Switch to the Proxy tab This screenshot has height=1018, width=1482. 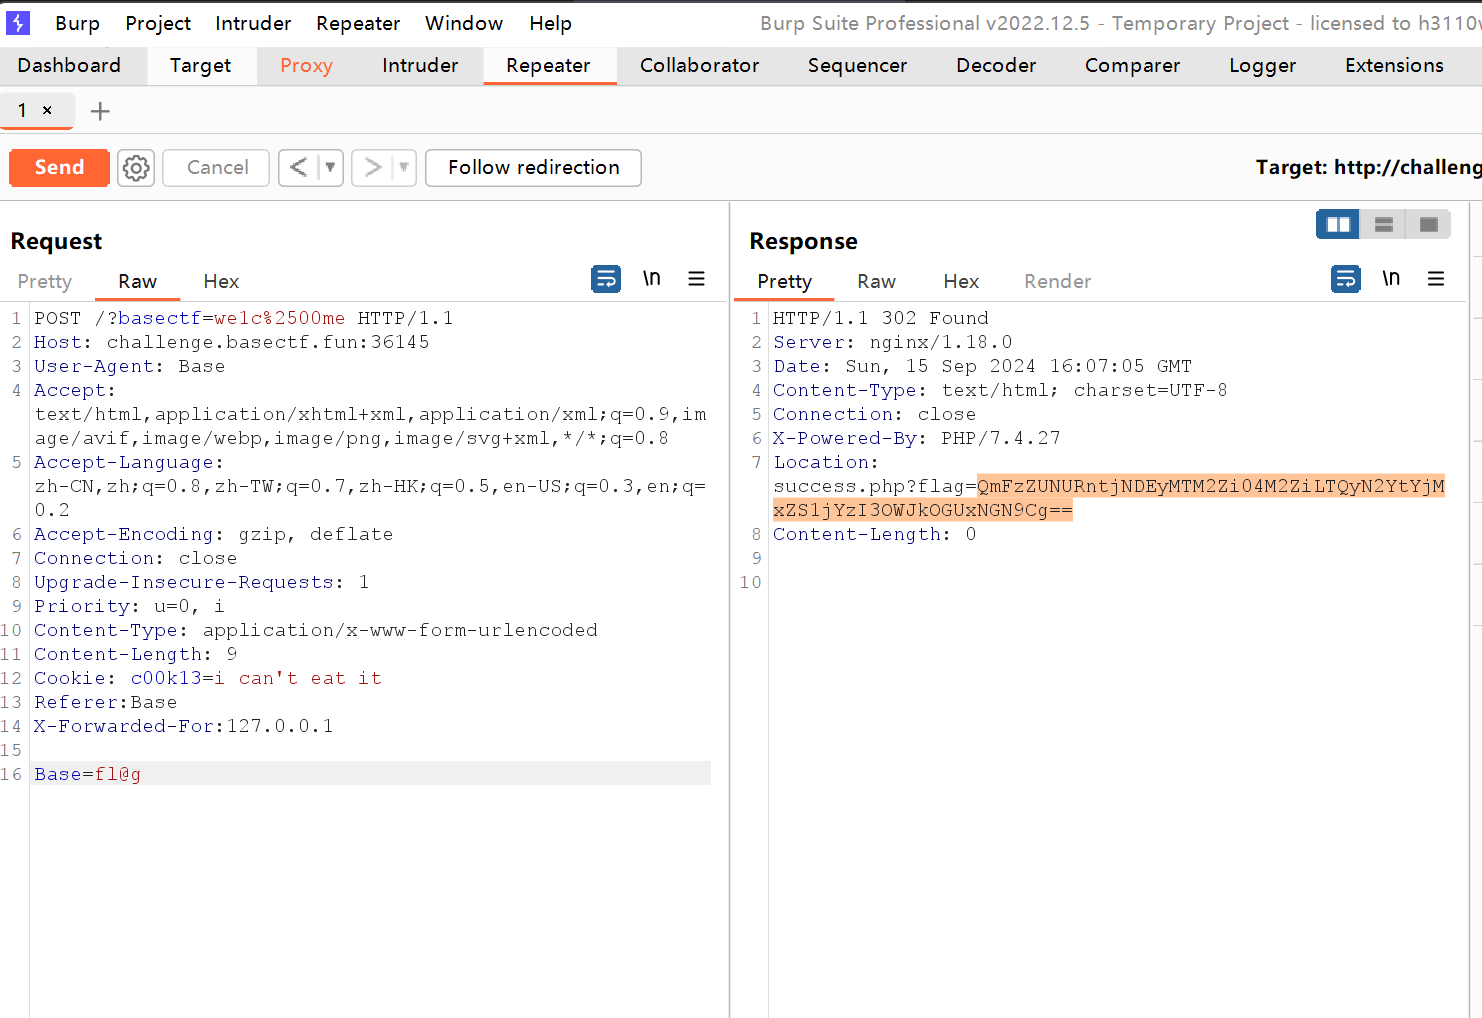click(x=306, y=66)
